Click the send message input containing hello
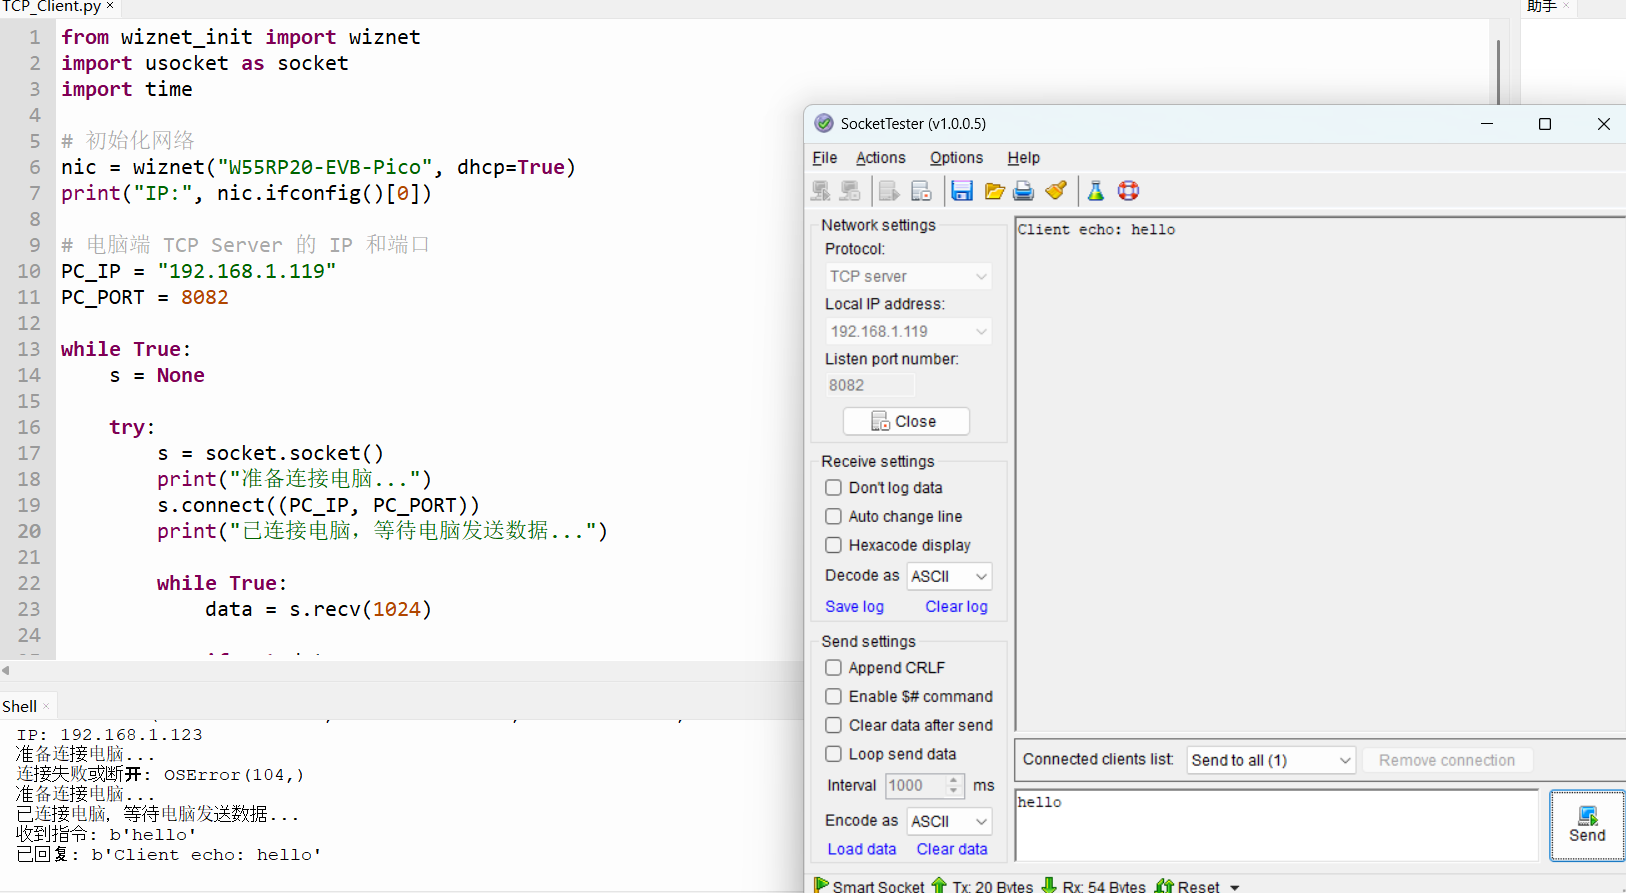Viewport: 1626px width, 893px height. 1277,825
